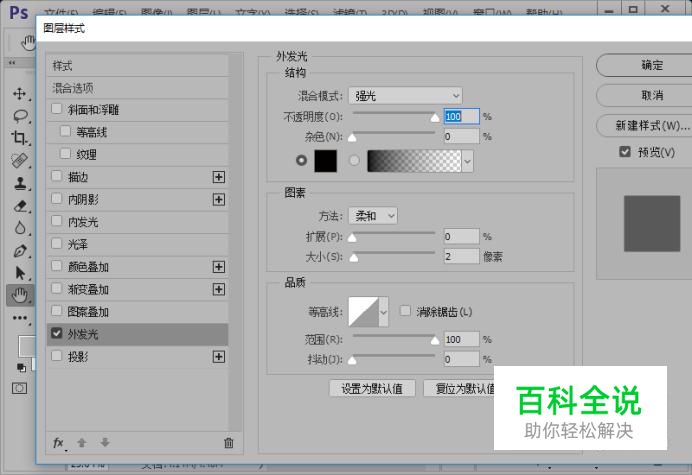The width and height of the screenshot is (692, 475).
Task: Select the Lasso tool
Action: (20, 116)
